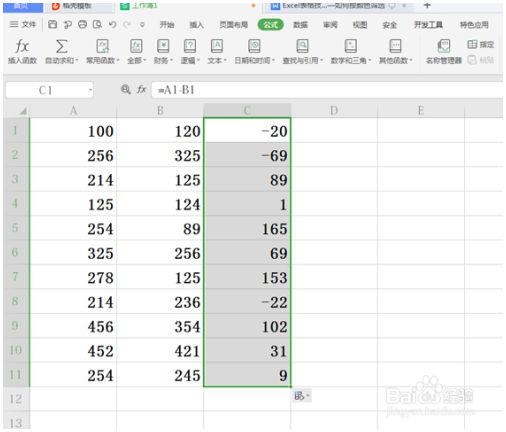Open the File menu

point(23,24)
